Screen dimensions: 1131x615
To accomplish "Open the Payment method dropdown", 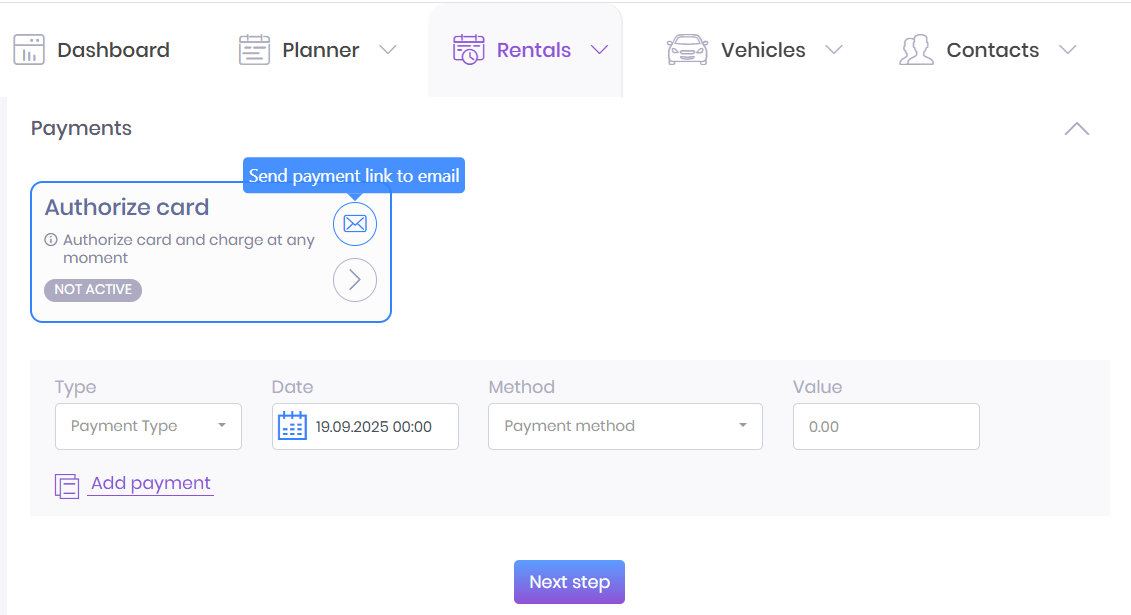I will click(x=625, y=426).
